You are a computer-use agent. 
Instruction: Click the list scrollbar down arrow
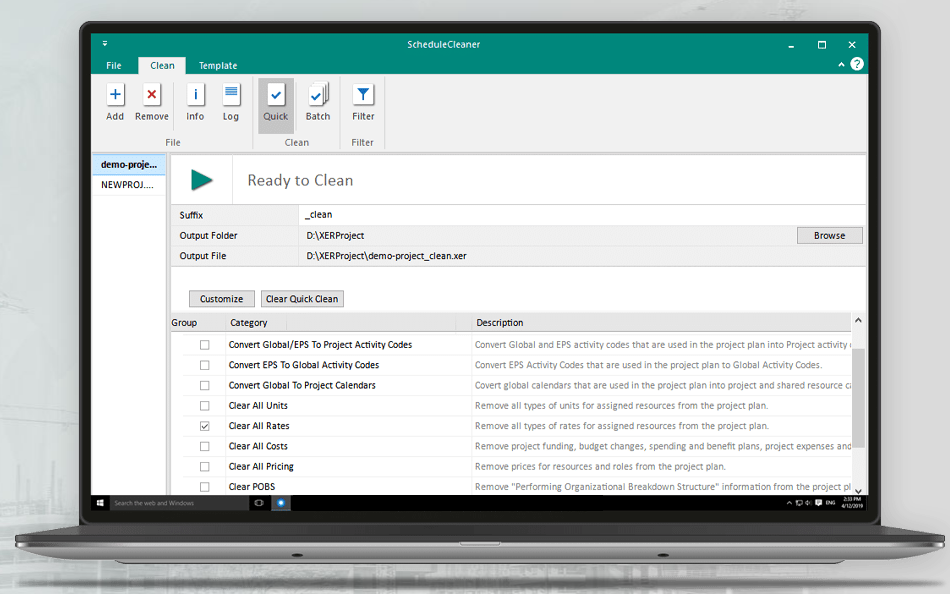(858, 490)
